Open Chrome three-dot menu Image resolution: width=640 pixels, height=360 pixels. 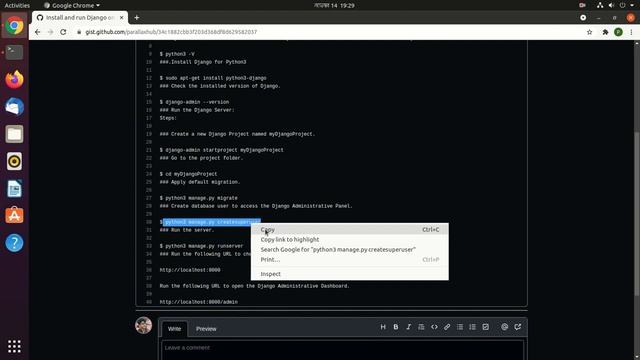point(631,32)
